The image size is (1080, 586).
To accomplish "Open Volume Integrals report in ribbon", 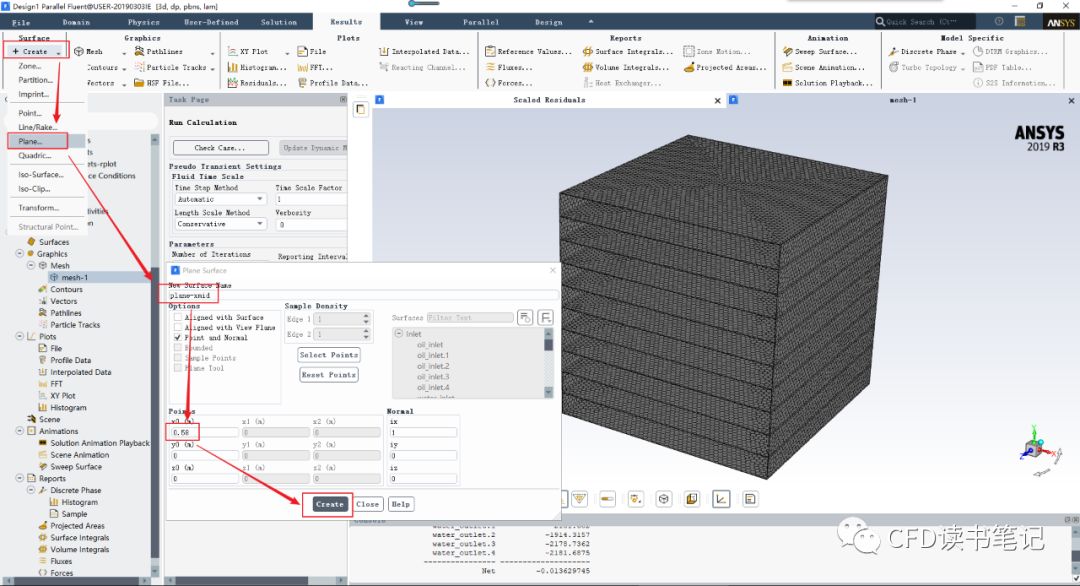I will point(625,67).
